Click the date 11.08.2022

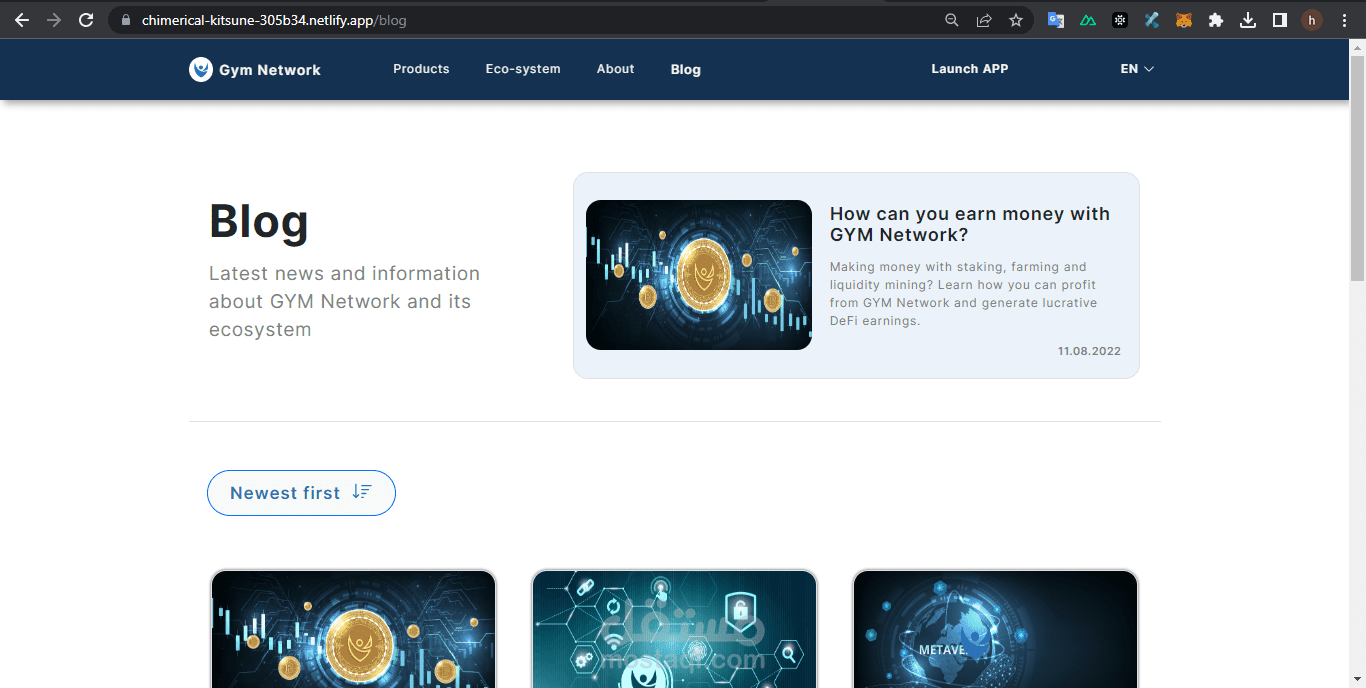pyautogui.click(x=1089, y=351)
